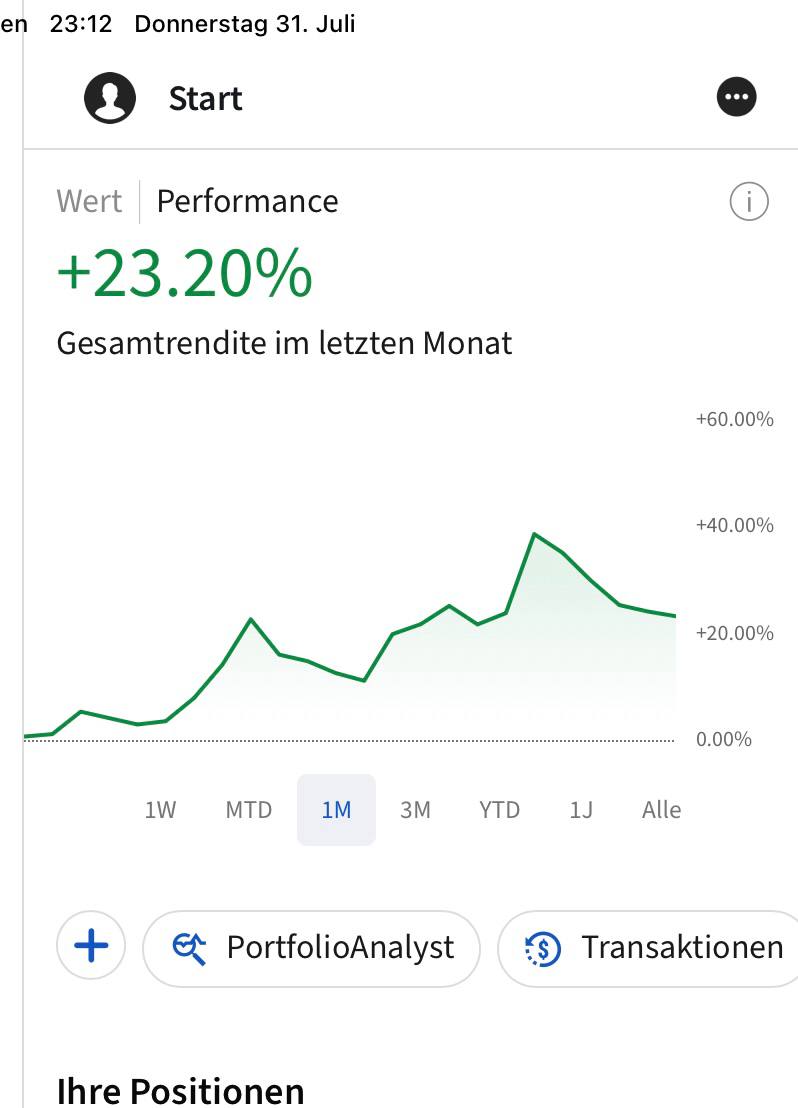Select the YTD time range
This screenshot has width=798, height=1108.
[x=499, y=810]
